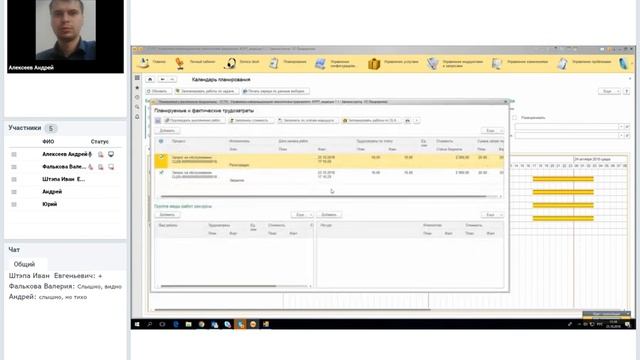Click the header icon of status column
The height and width of the screenshot is (360, 640).
click(x=161, y=141)
